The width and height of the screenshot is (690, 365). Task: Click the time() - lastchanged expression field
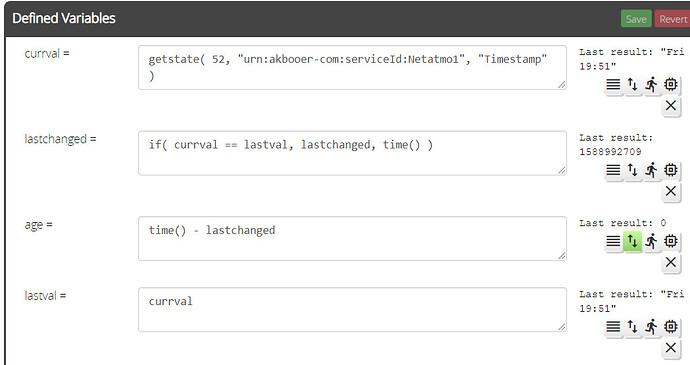(x=352, y=238)
